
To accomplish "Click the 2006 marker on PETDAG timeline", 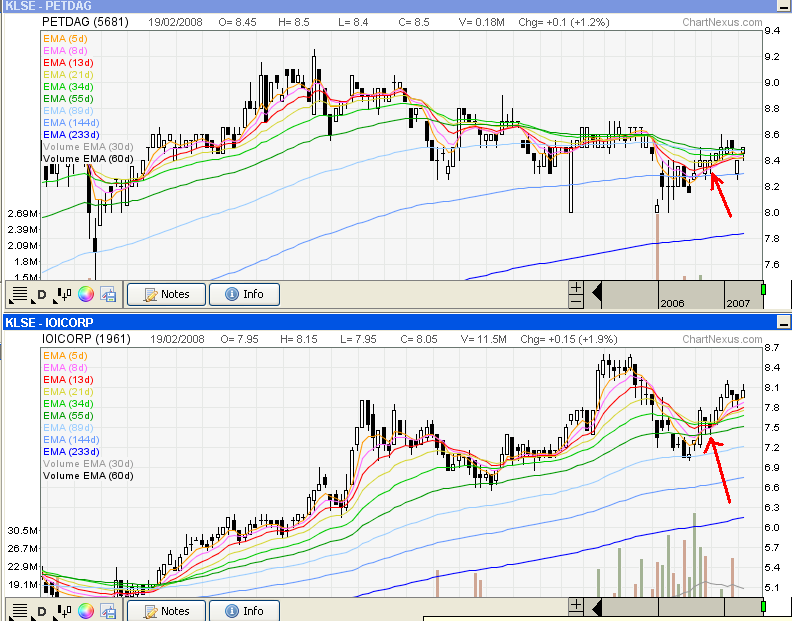I will (672, 301).
